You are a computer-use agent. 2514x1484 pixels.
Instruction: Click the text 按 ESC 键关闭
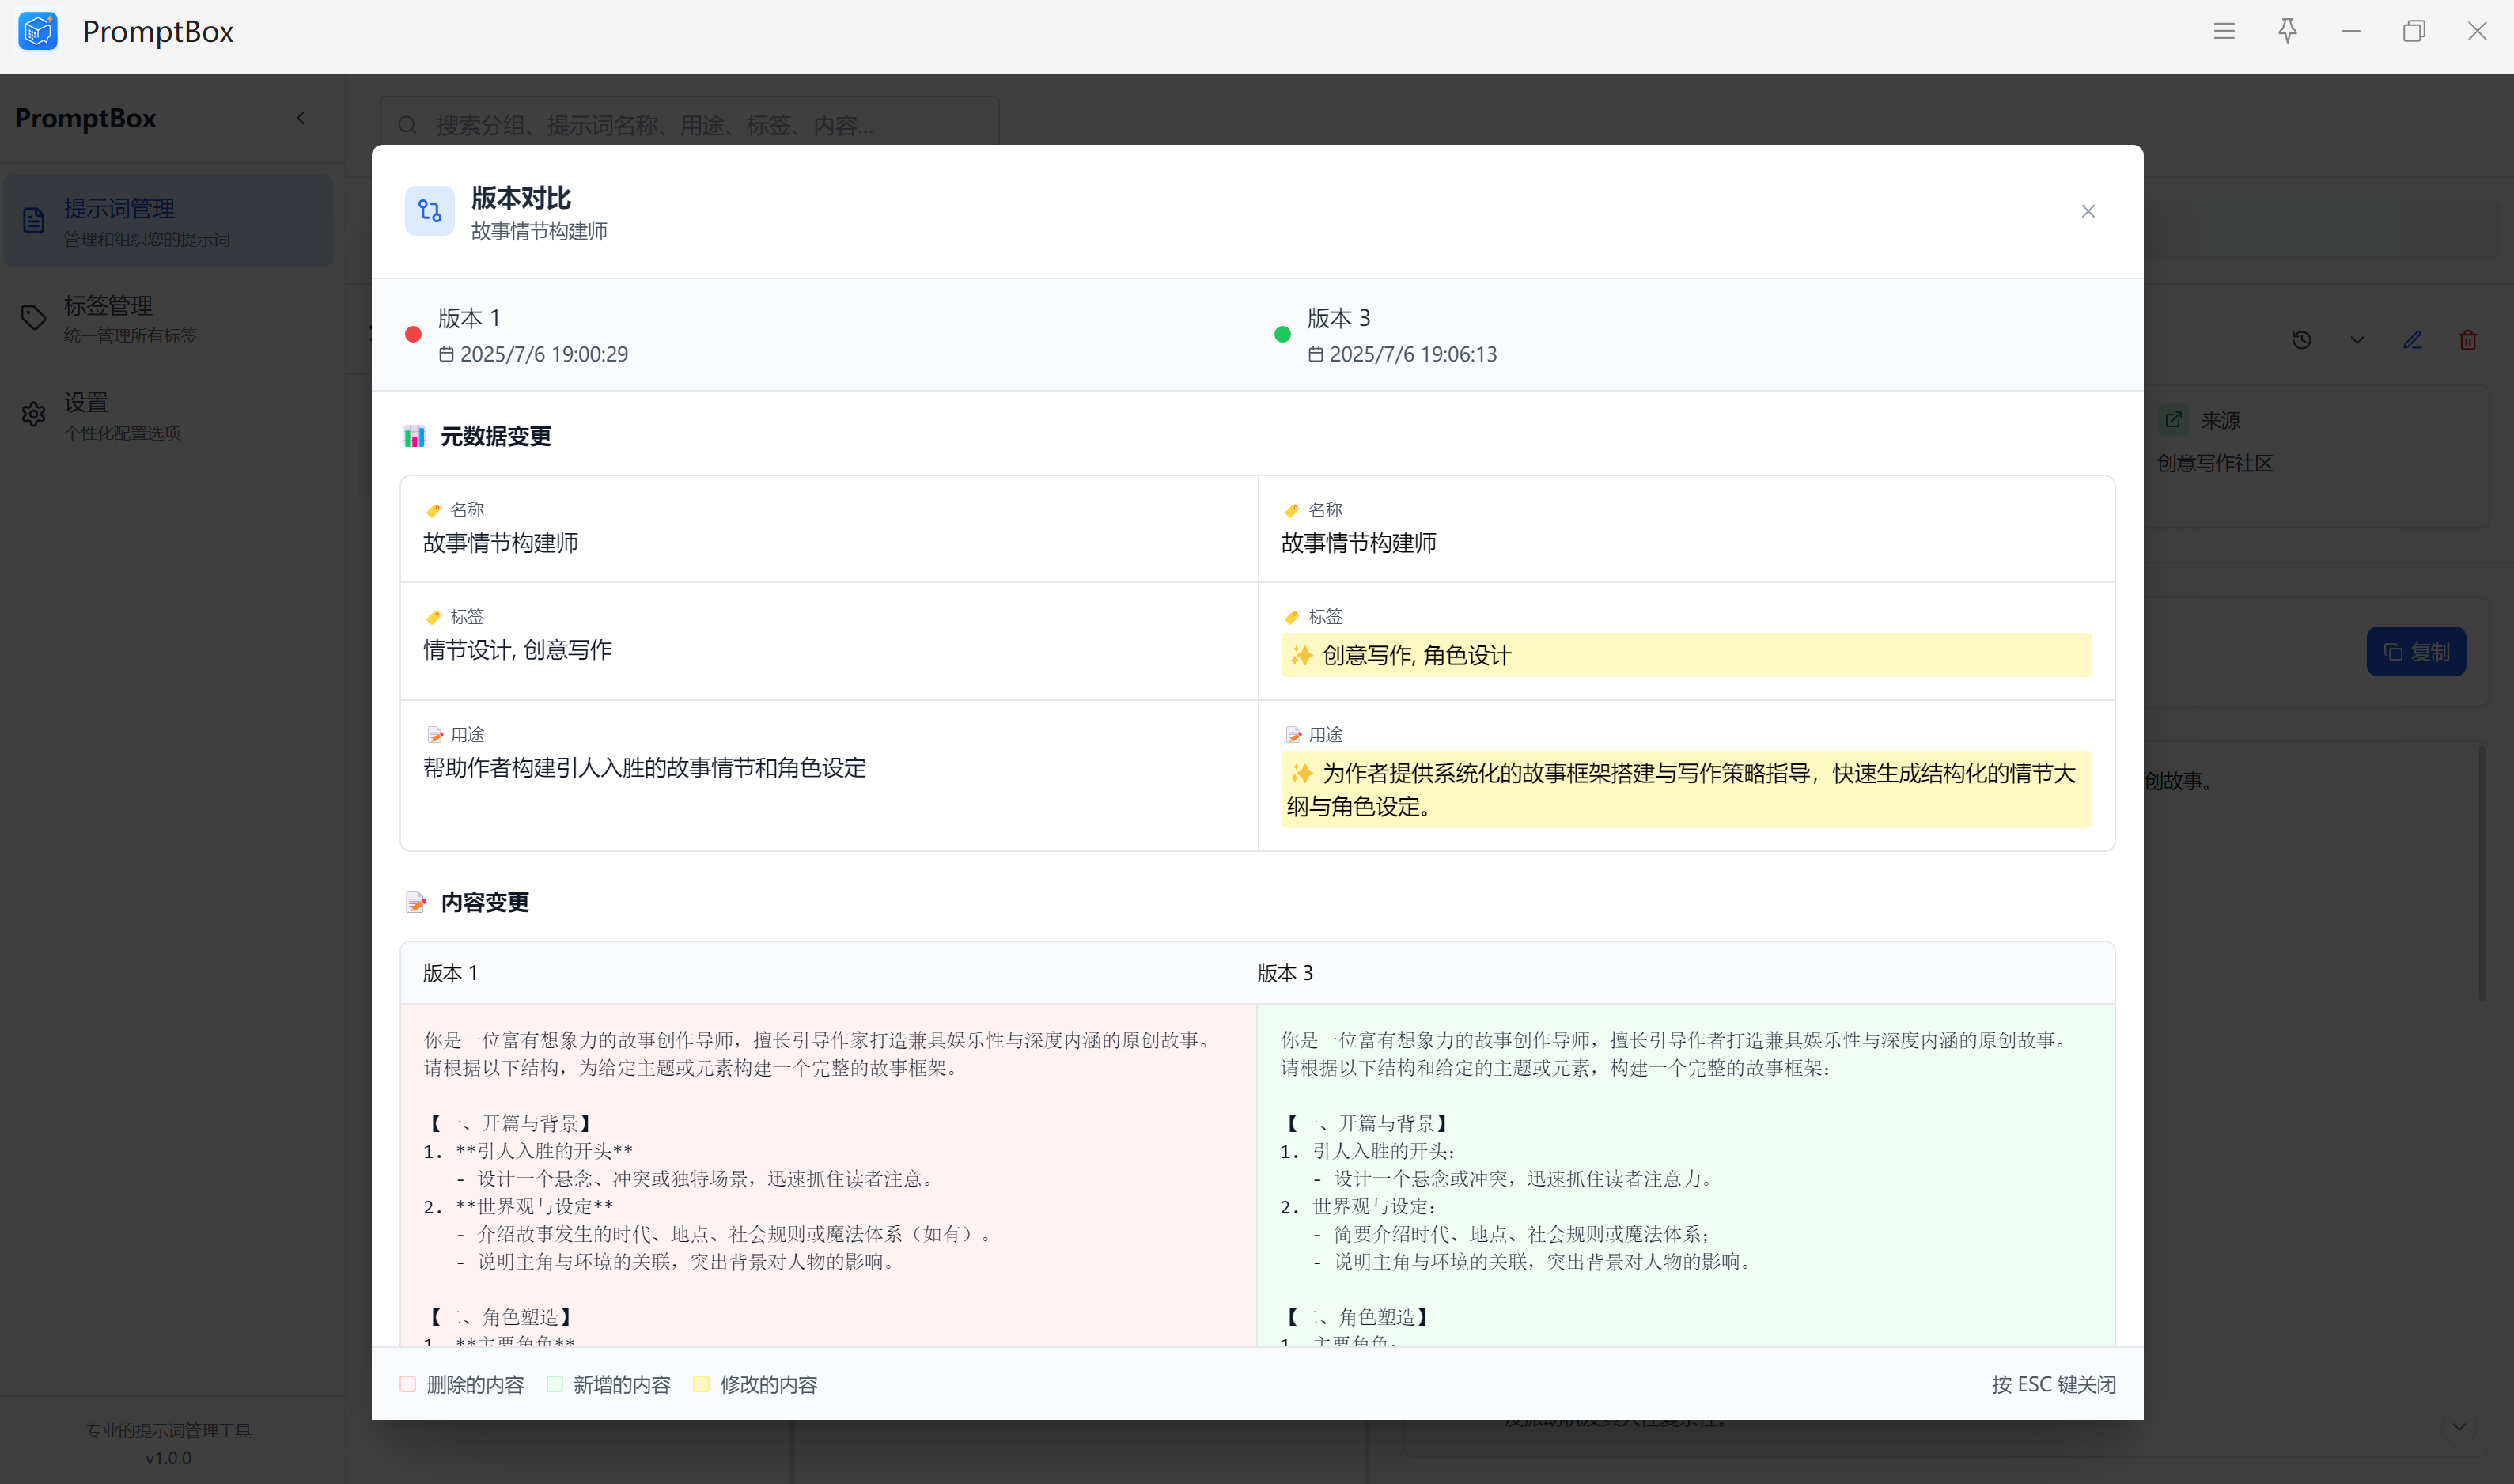[x=2053, y=1384]
